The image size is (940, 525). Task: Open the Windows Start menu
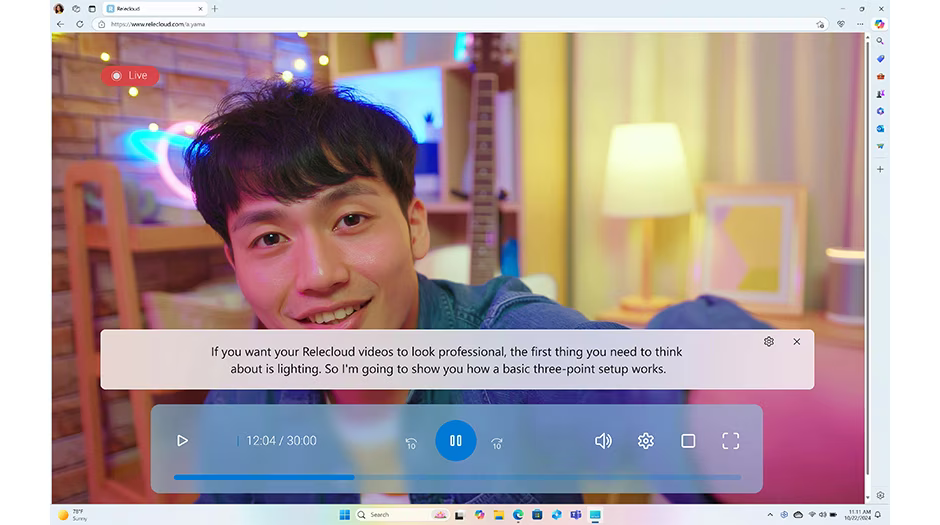pyautogui.click(x=345, y=515)
